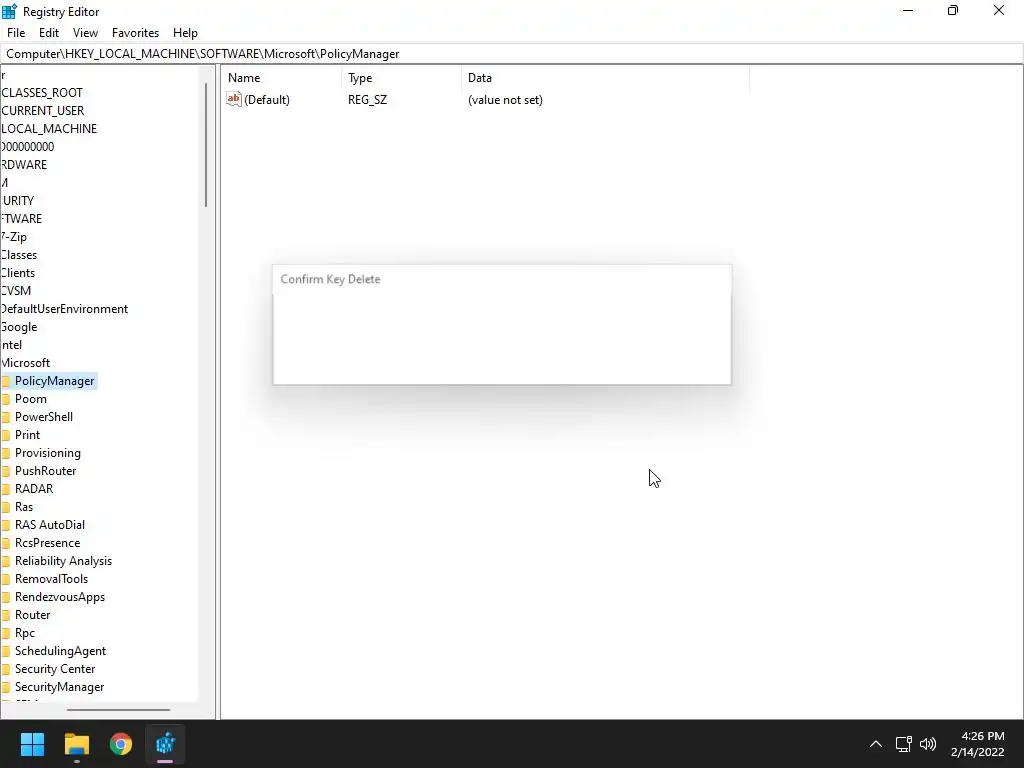This screenshot has width=1024, height=768.
Task: Click the registry path address bar
Action: [x=512, y=54]
